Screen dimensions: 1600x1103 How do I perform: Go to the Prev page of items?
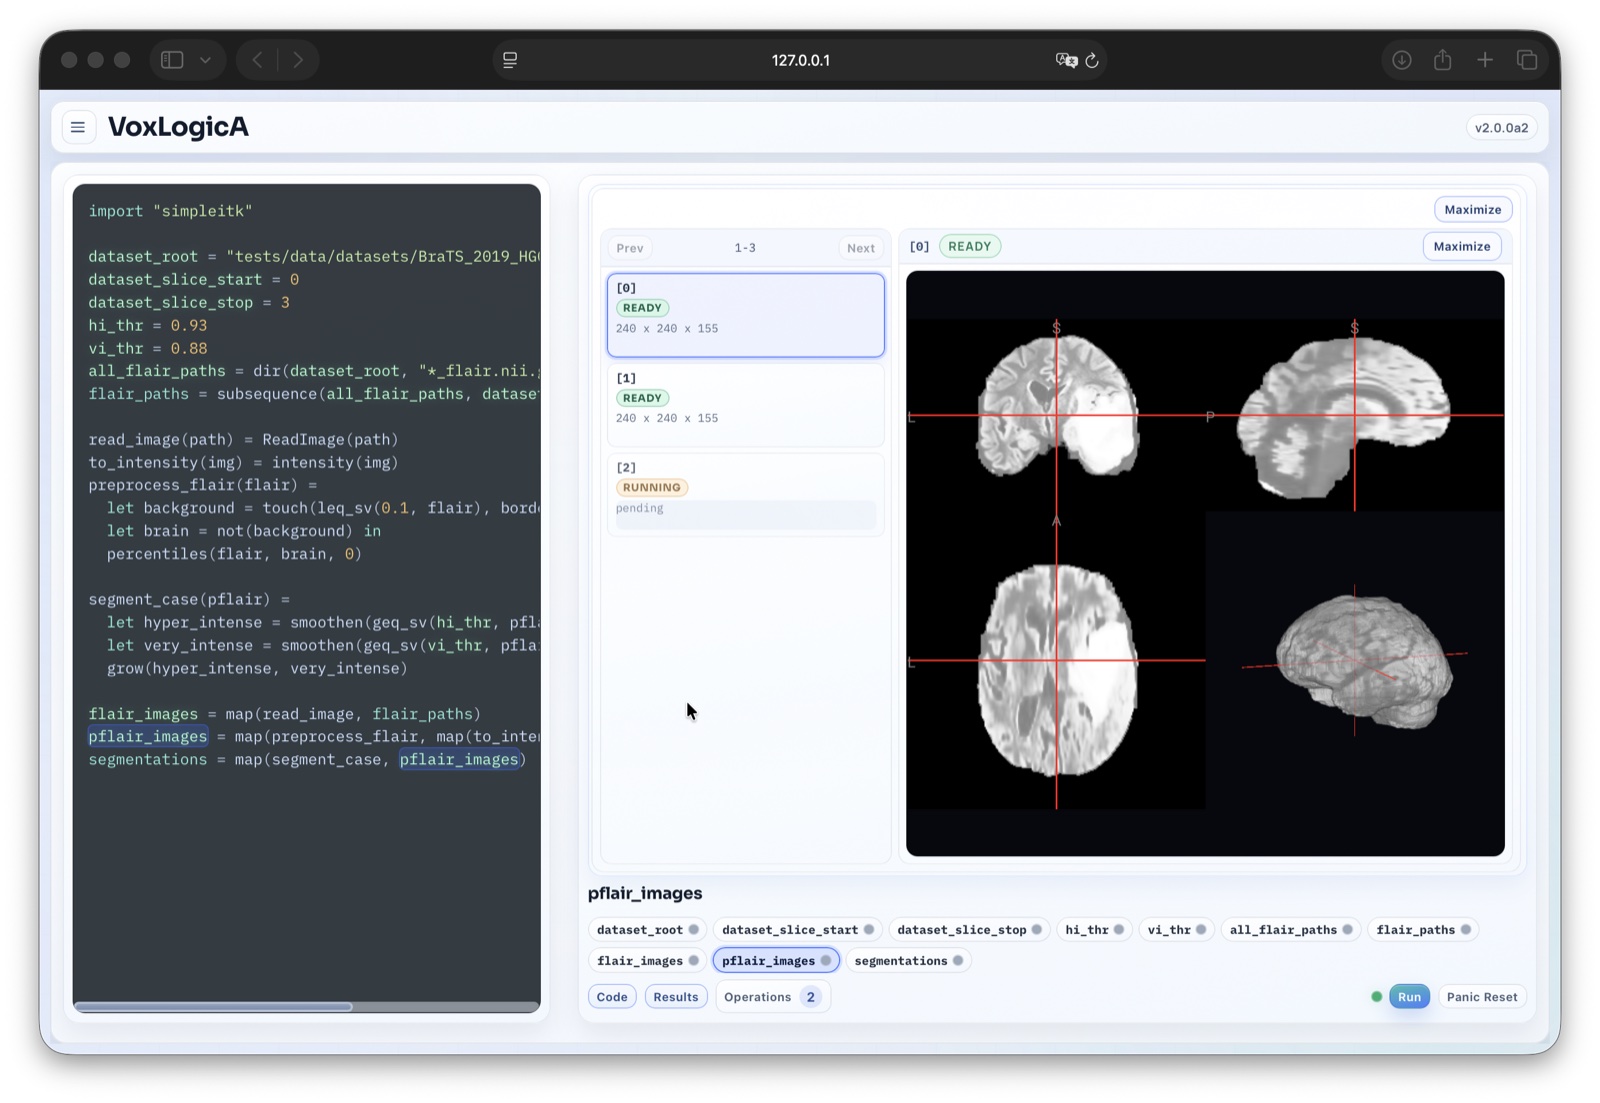[630, 248]
